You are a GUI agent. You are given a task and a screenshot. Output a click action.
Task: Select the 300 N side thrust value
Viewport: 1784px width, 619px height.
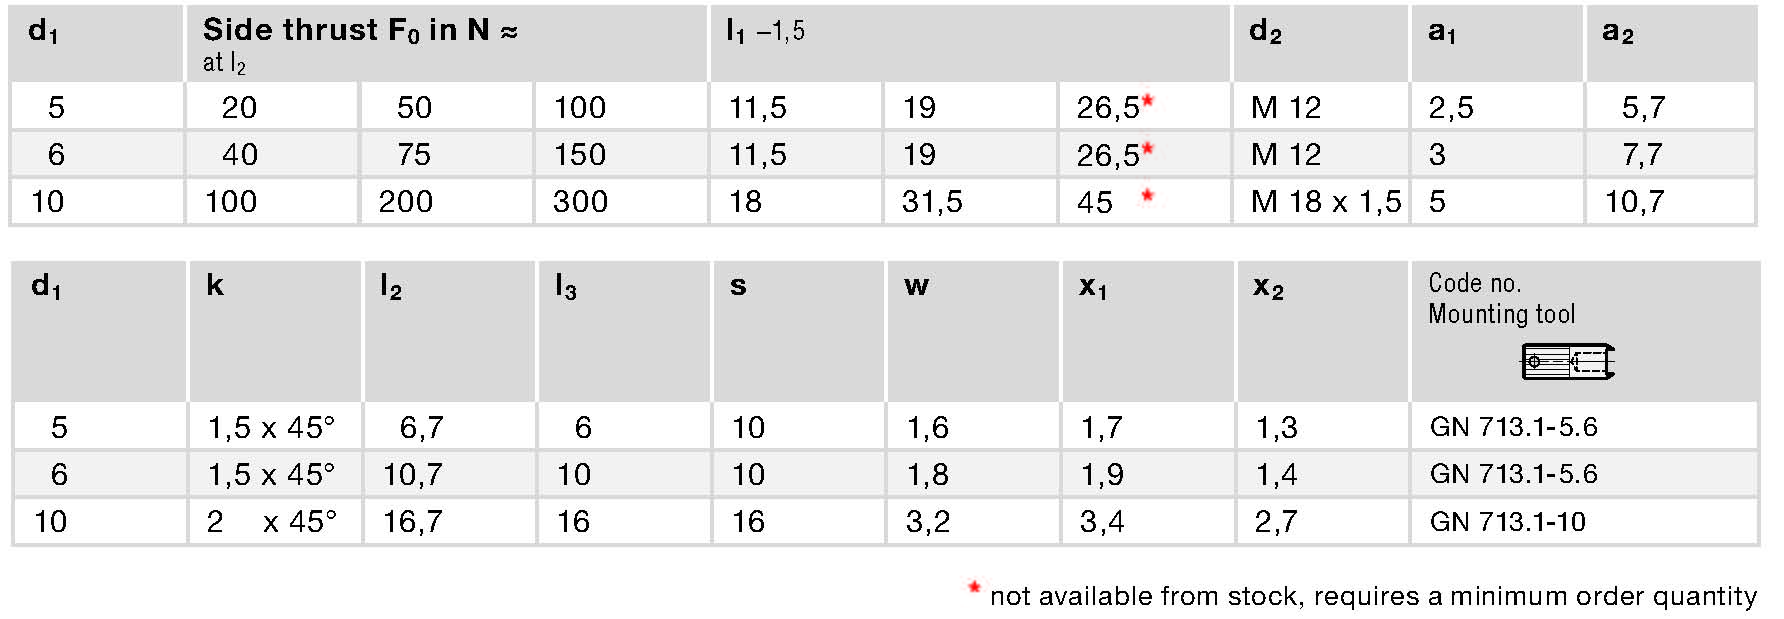(x=580, y=202)
